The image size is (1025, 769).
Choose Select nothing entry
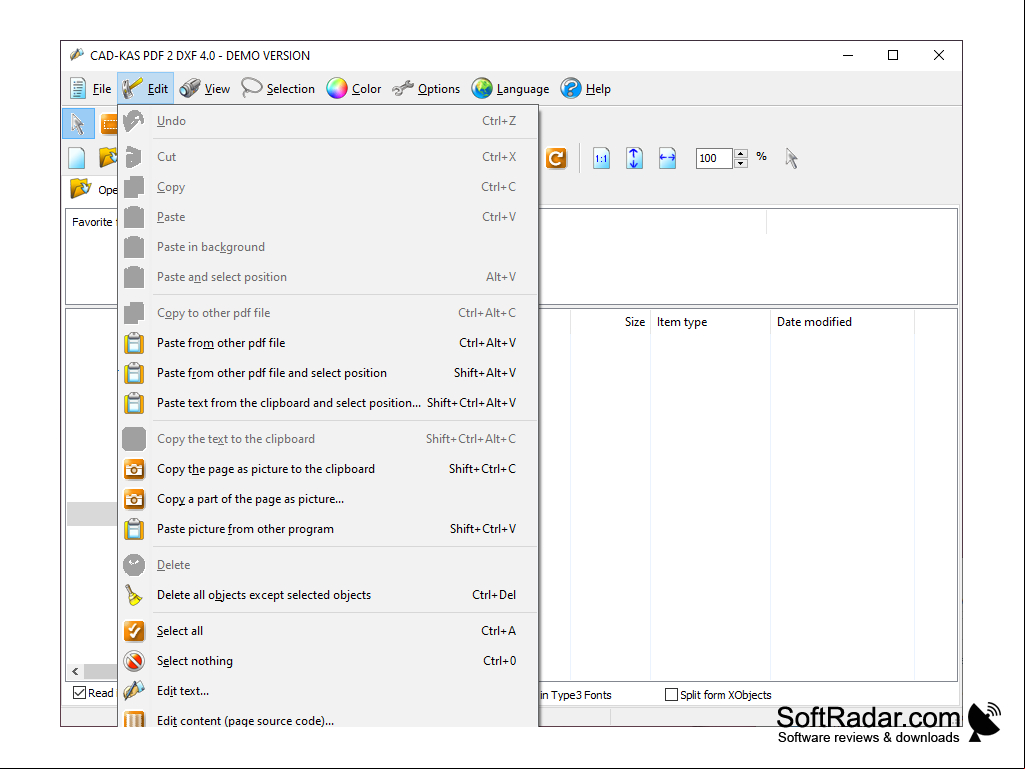(329, 661)
